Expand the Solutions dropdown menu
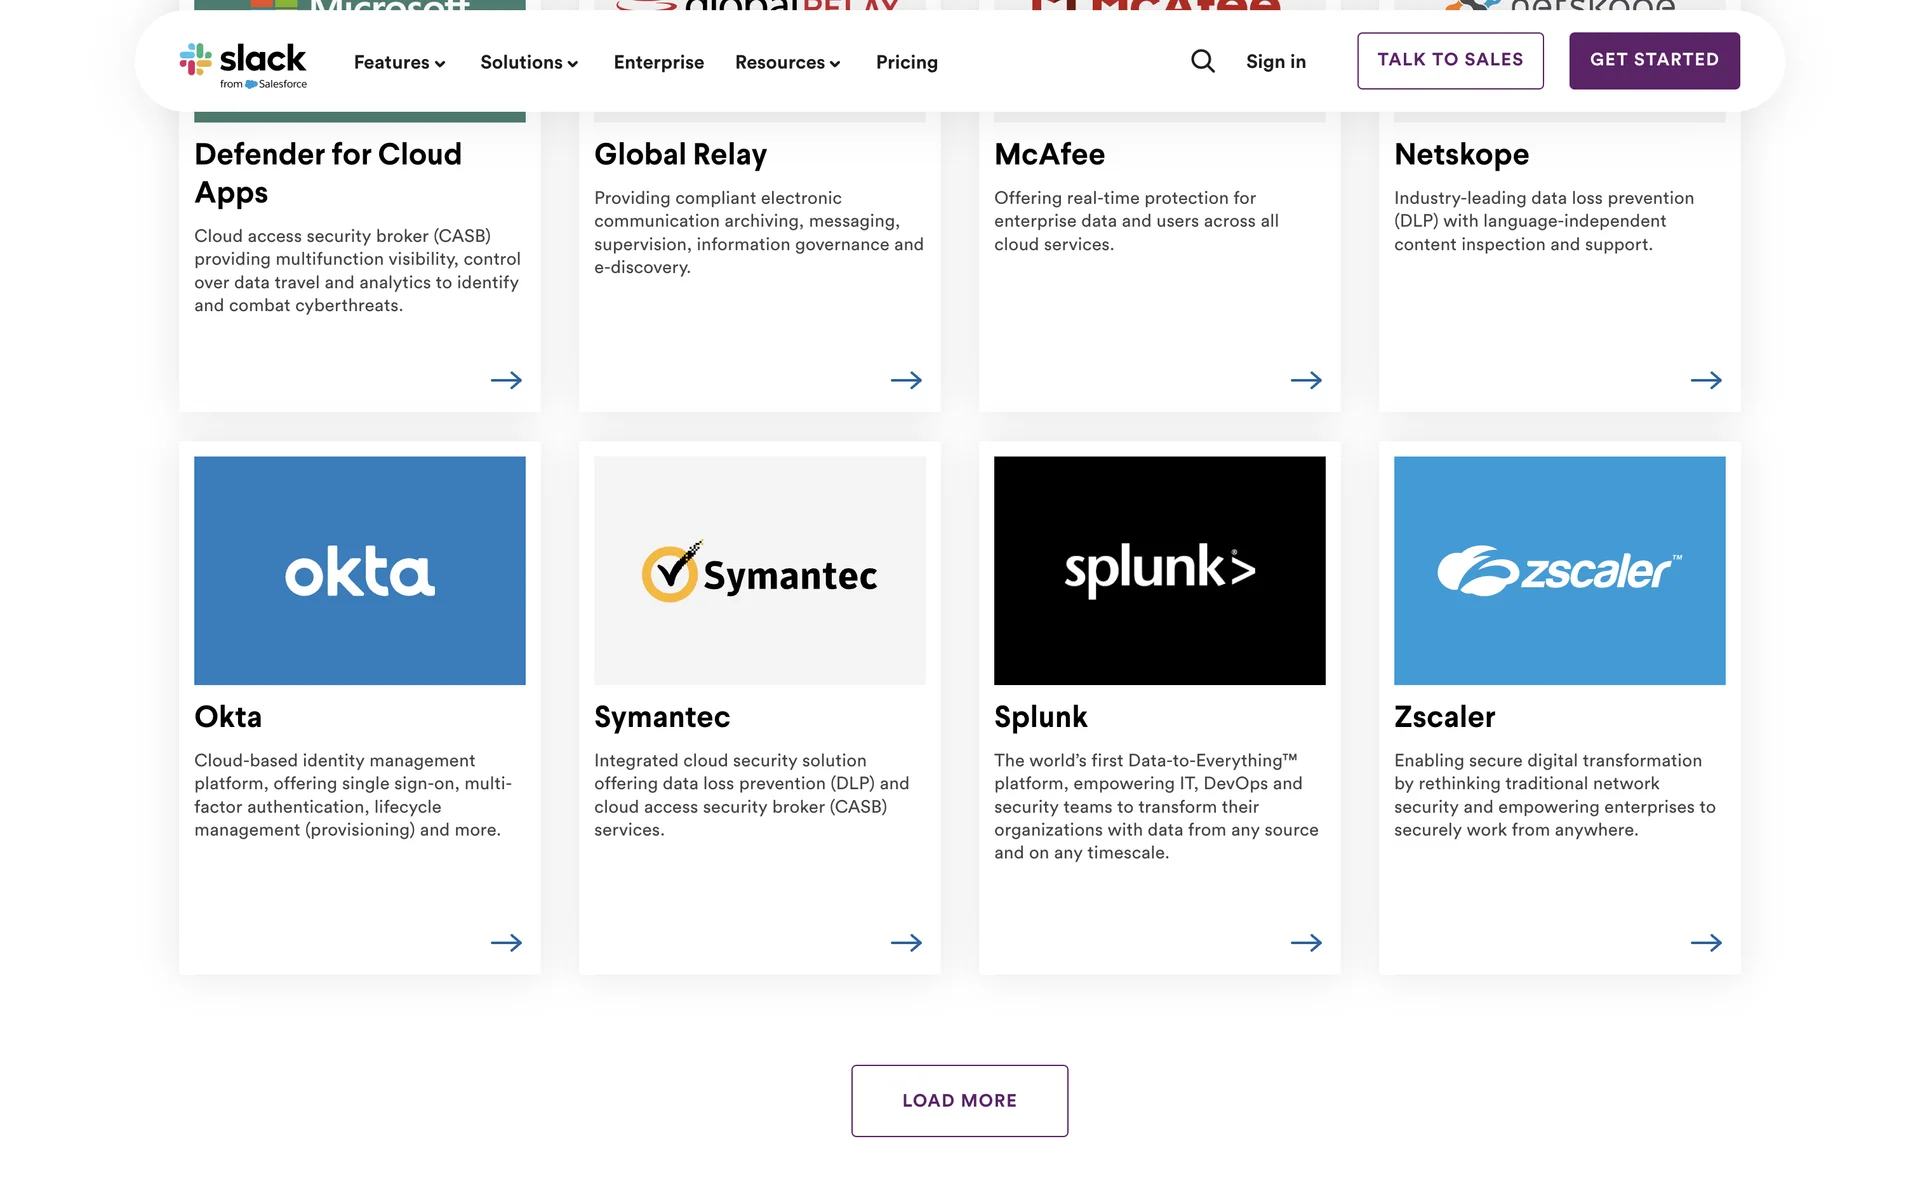The width and height of the screenshot is (1920, 1200). [529, 62]
